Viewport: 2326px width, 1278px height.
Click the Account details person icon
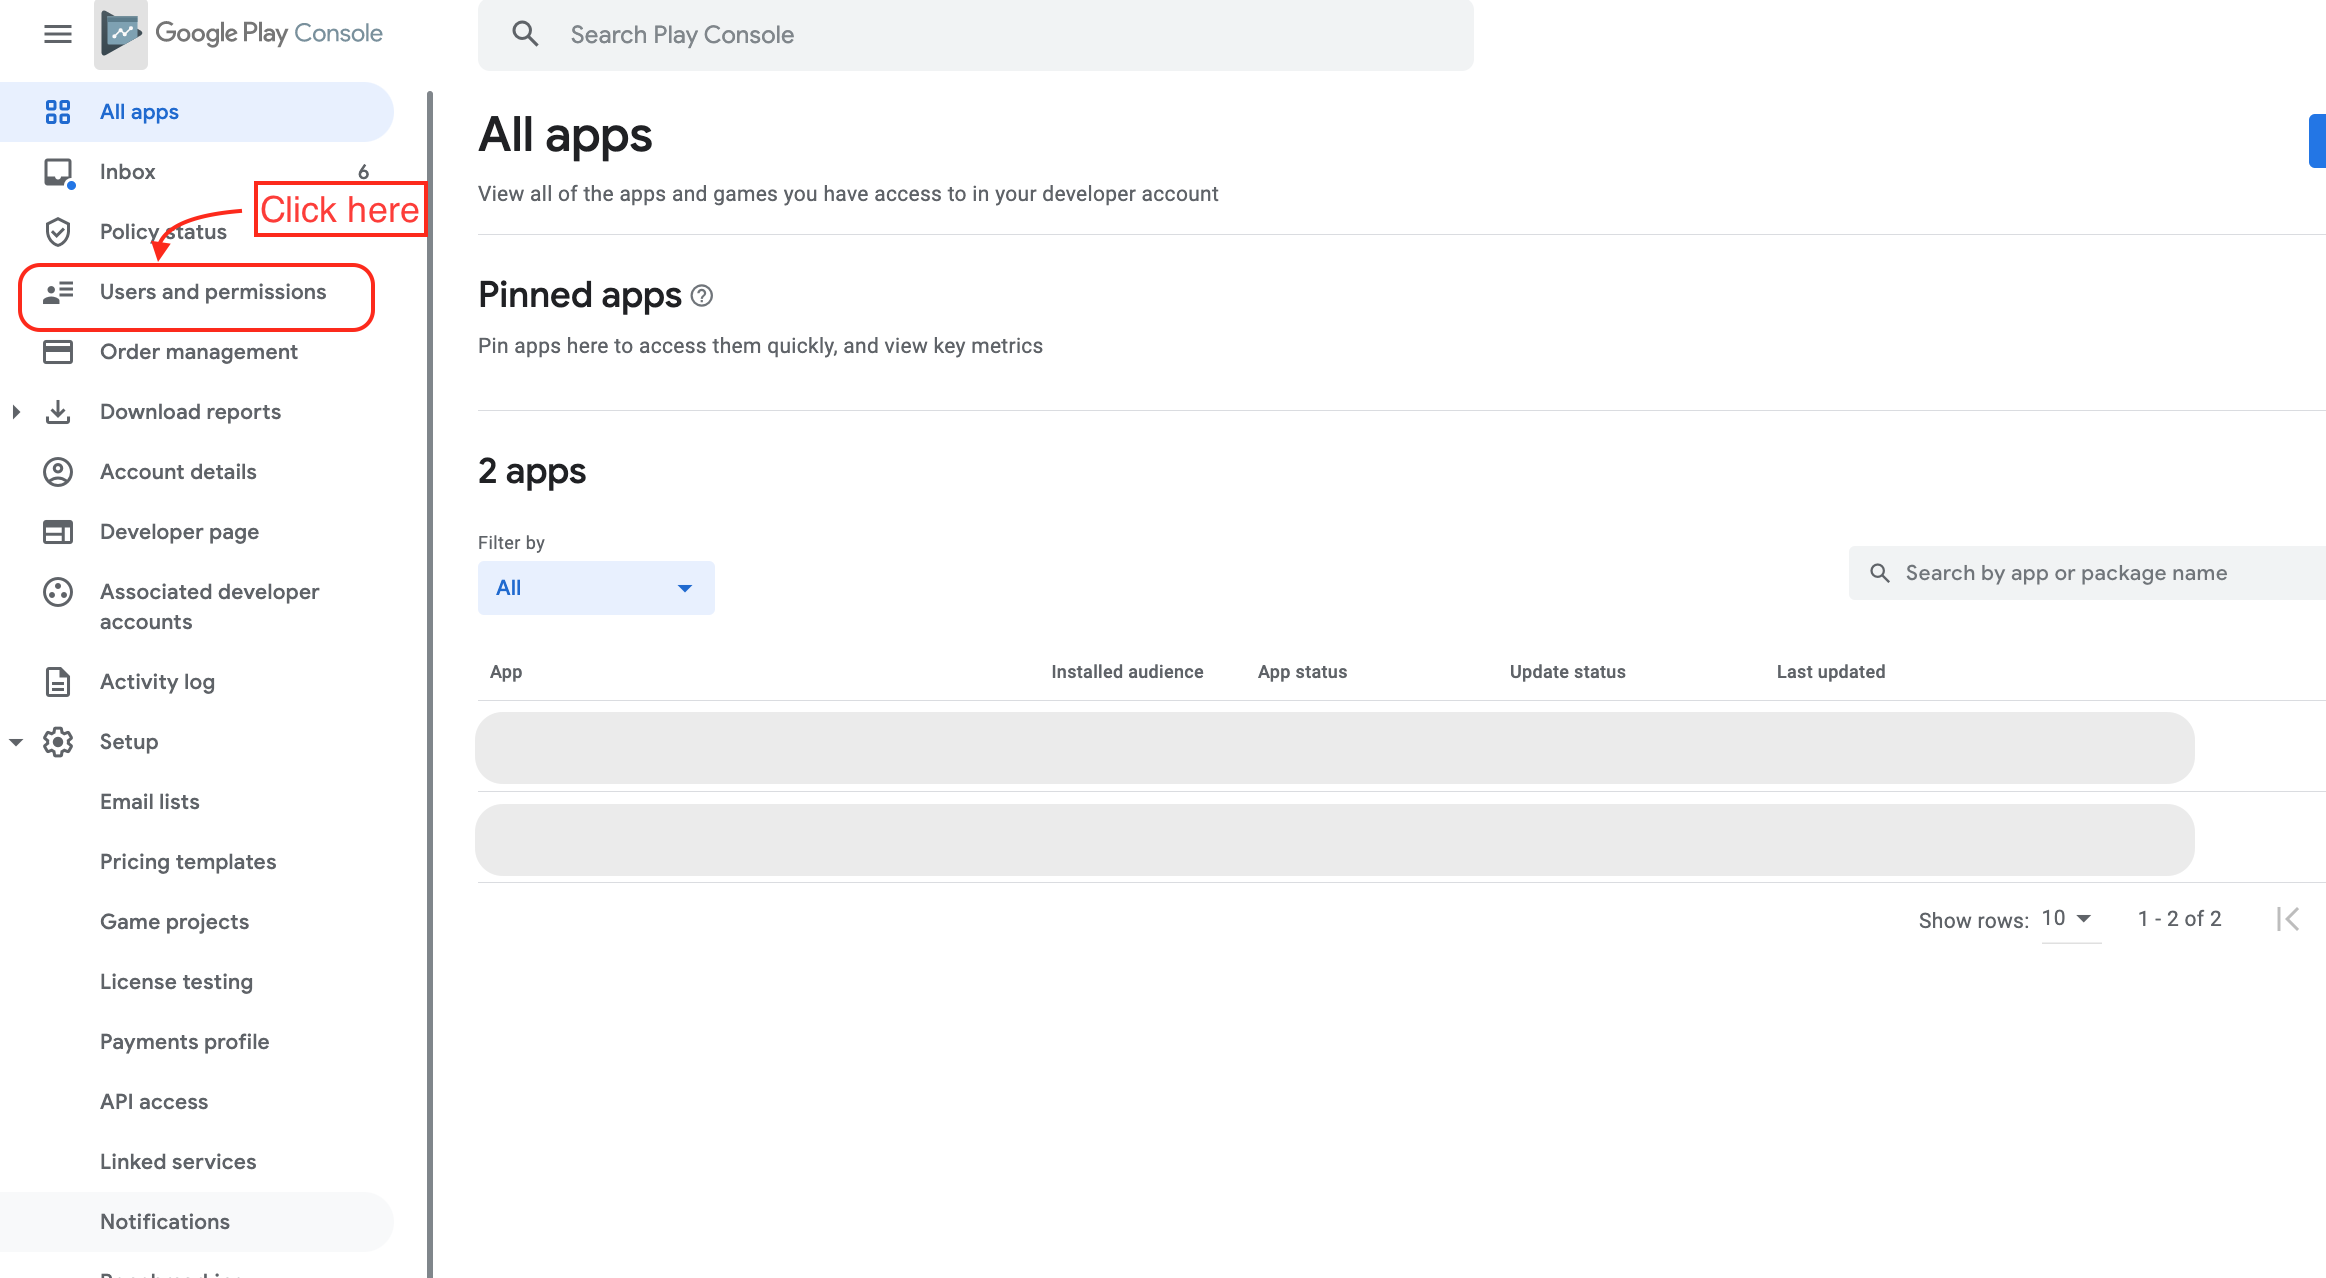pyautogui.click(x=58, y=472)
